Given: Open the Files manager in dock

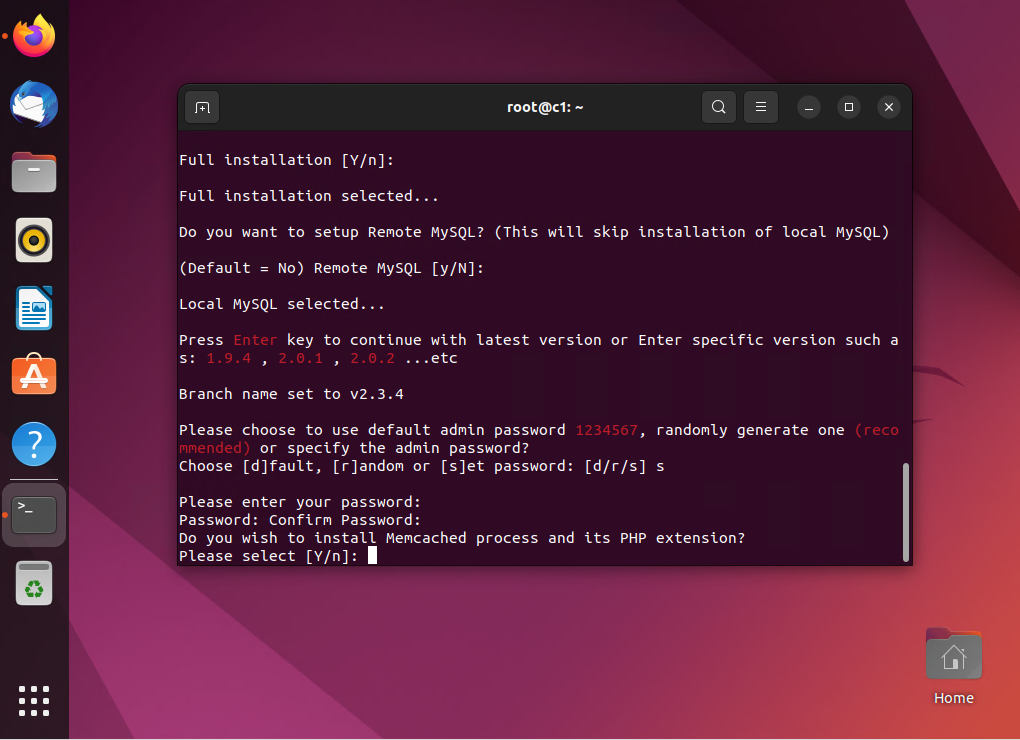Looking at the screenshot, I should click(34, 173).
